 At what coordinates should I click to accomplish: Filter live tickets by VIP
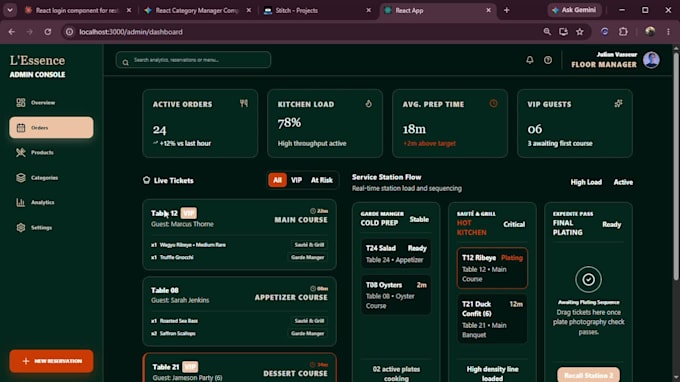point(296,180)
